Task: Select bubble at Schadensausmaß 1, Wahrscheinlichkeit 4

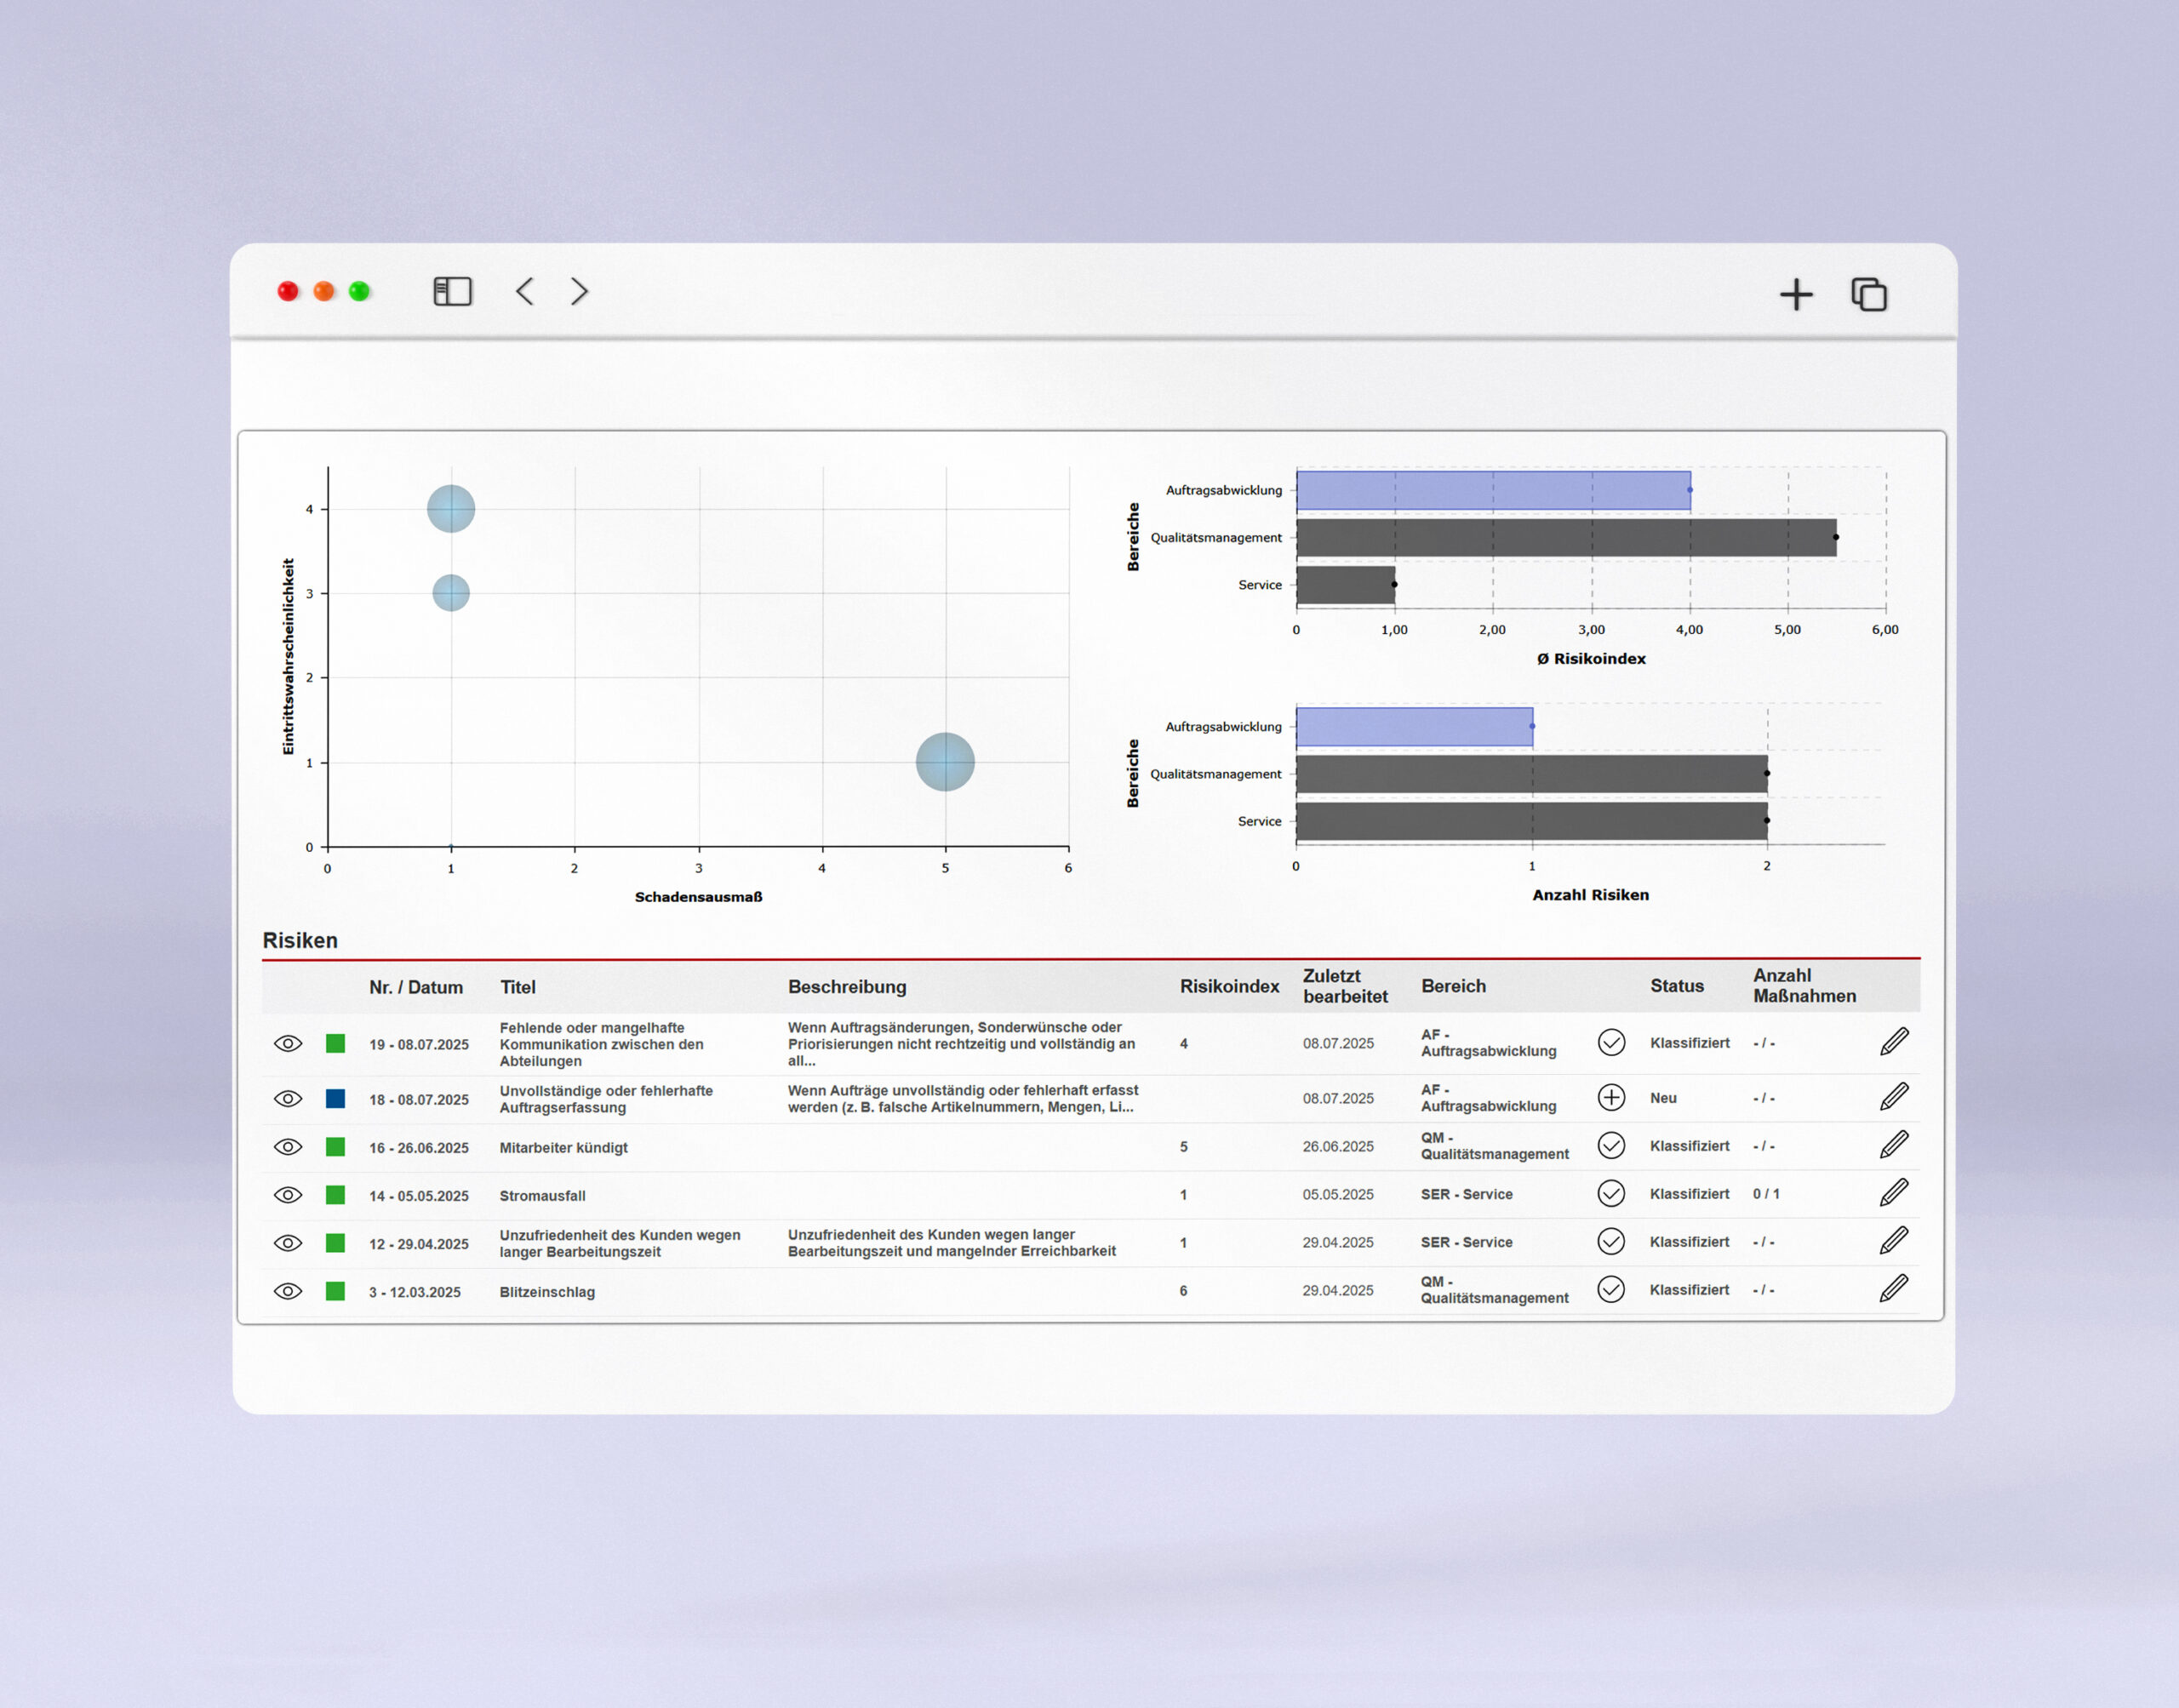Action: pos(451,509)
